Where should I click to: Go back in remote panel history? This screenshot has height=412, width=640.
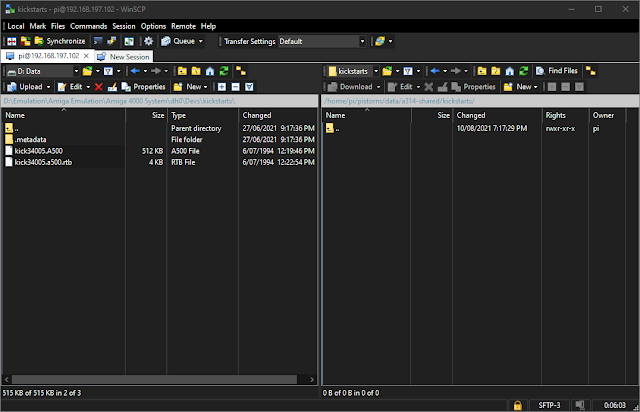[x=435, y=71]
